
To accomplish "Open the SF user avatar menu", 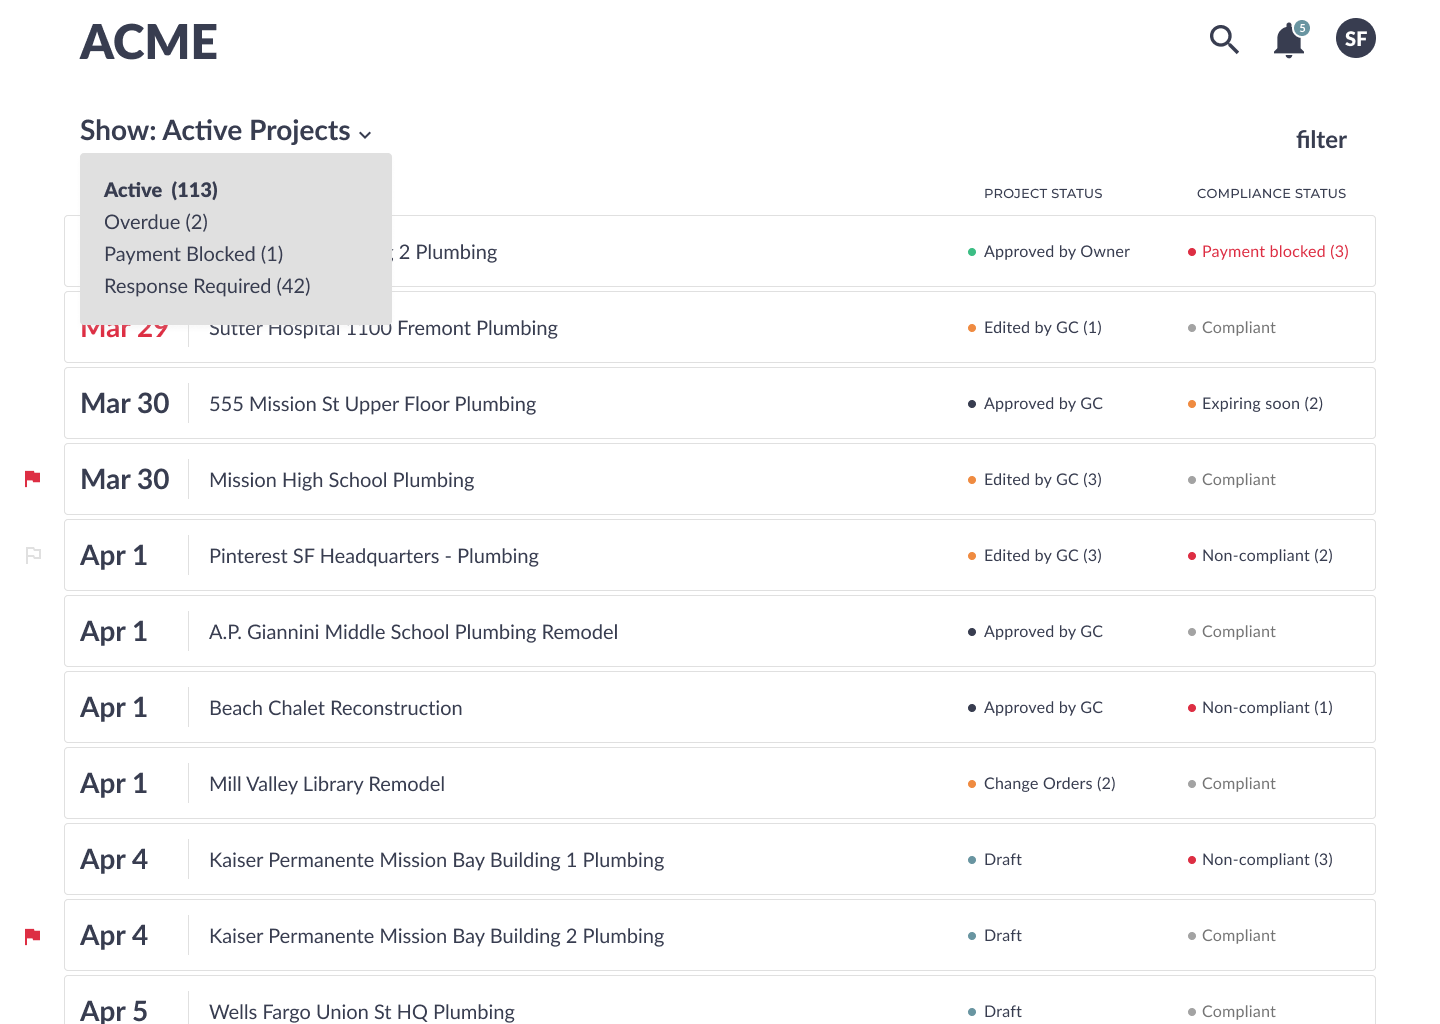I will coord(1356,38).
